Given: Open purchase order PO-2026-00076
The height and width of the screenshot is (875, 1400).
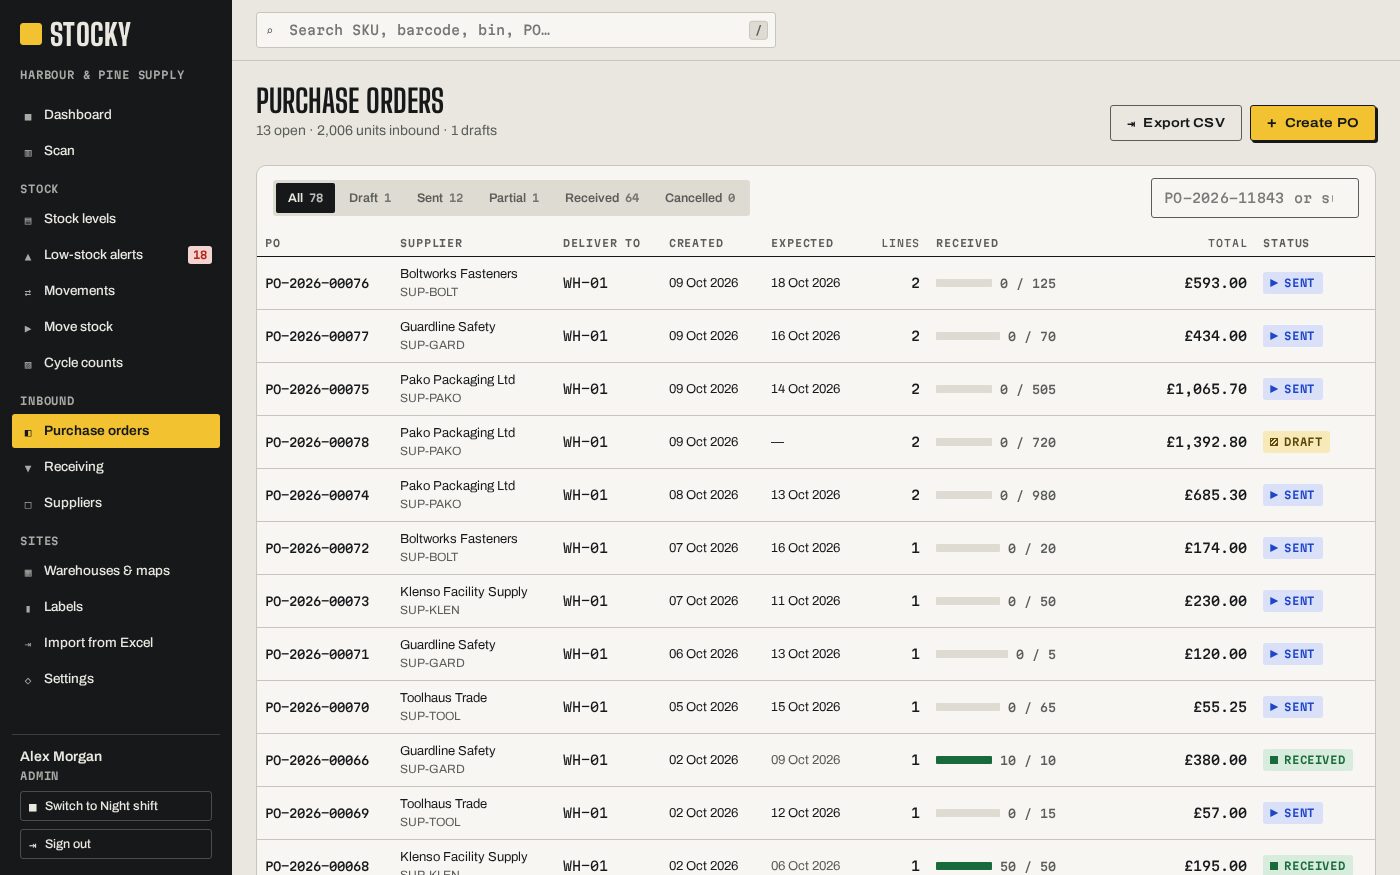Looking at the screenshot, I should [317, 283].
